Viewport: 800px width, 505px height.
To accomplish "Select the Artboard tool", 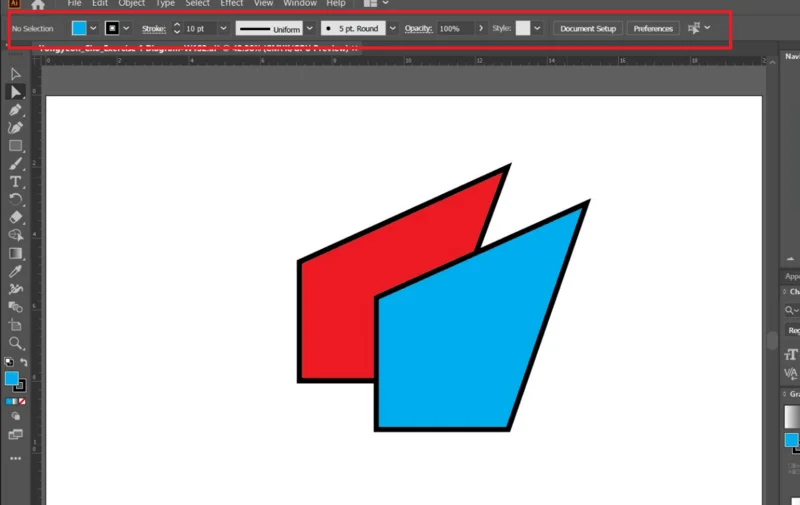I will [15, 325].
